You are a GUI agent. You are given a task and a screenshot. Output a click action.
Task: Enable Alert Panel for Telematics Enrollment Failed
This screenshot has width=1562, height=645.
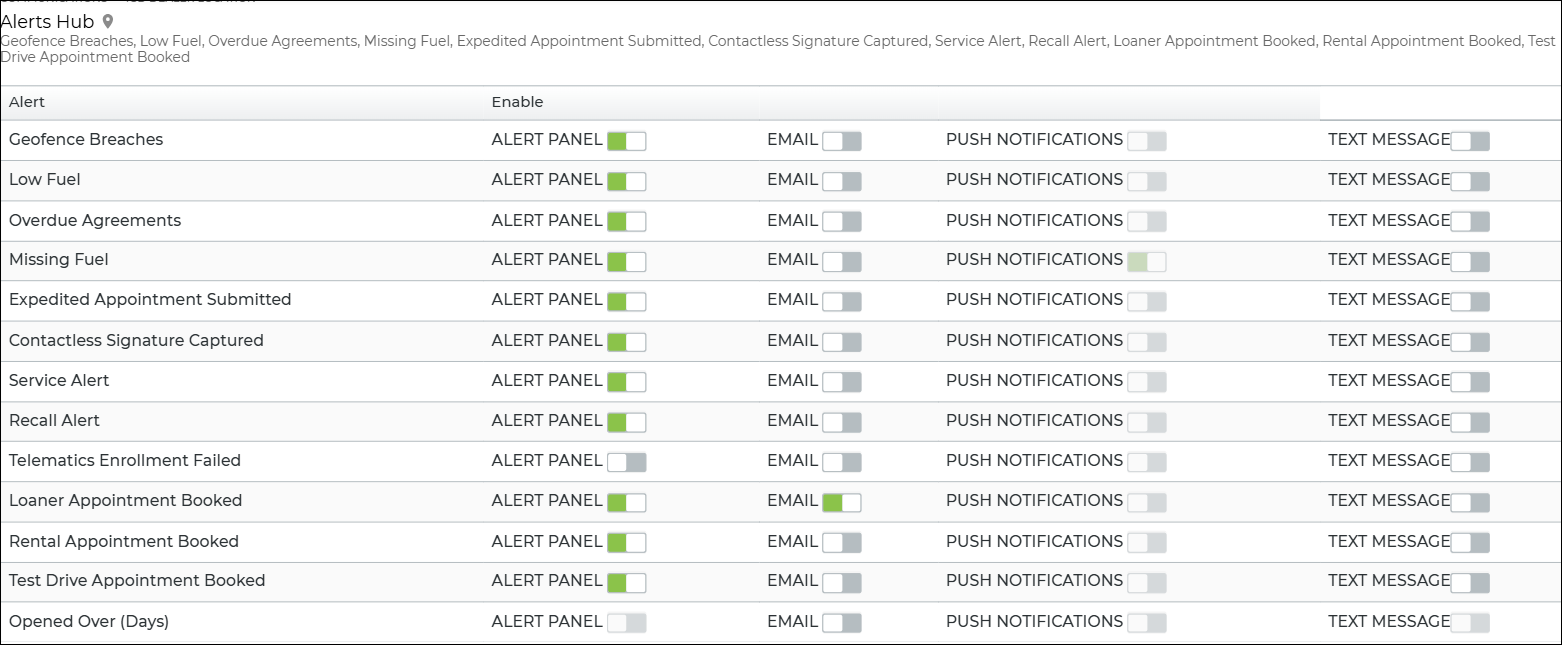[x=626, y=462]
